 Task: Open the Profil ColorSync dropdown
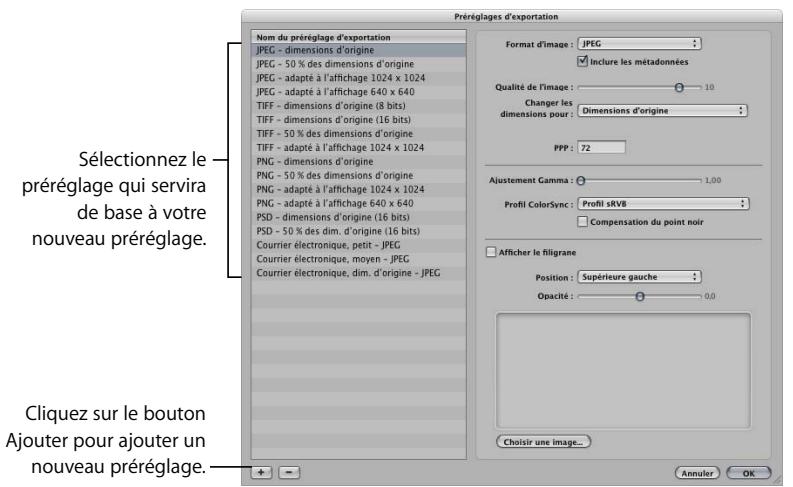point(664,204)
